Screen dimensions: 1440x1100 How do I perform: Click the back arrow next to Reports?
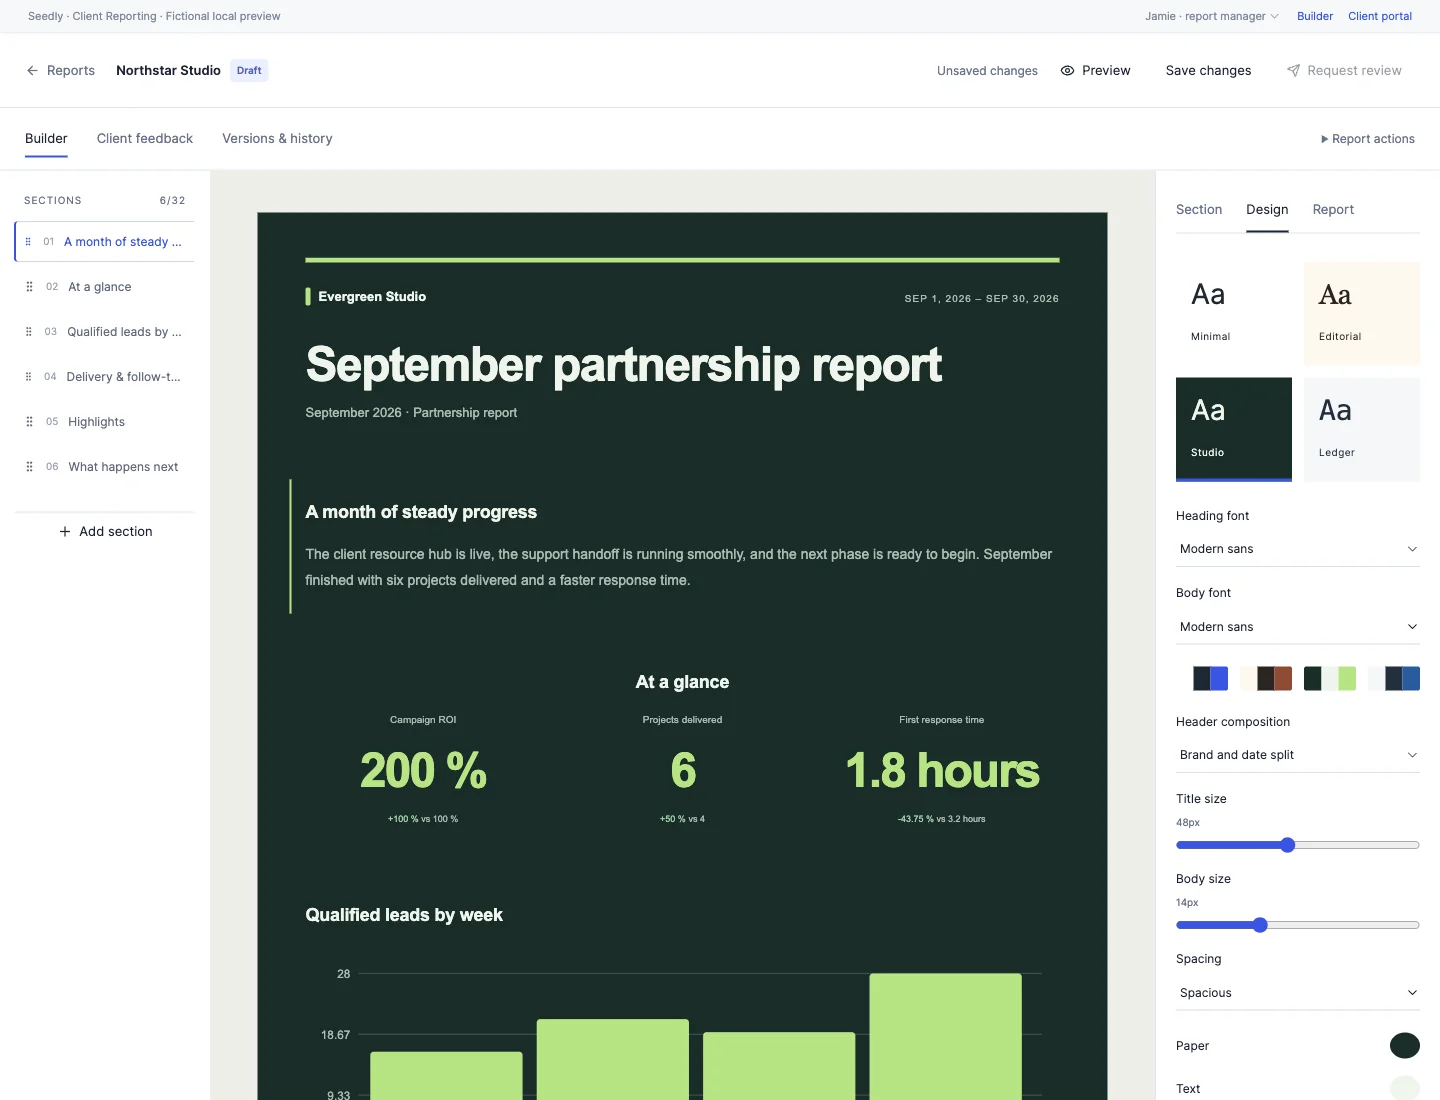click(32, 71)
